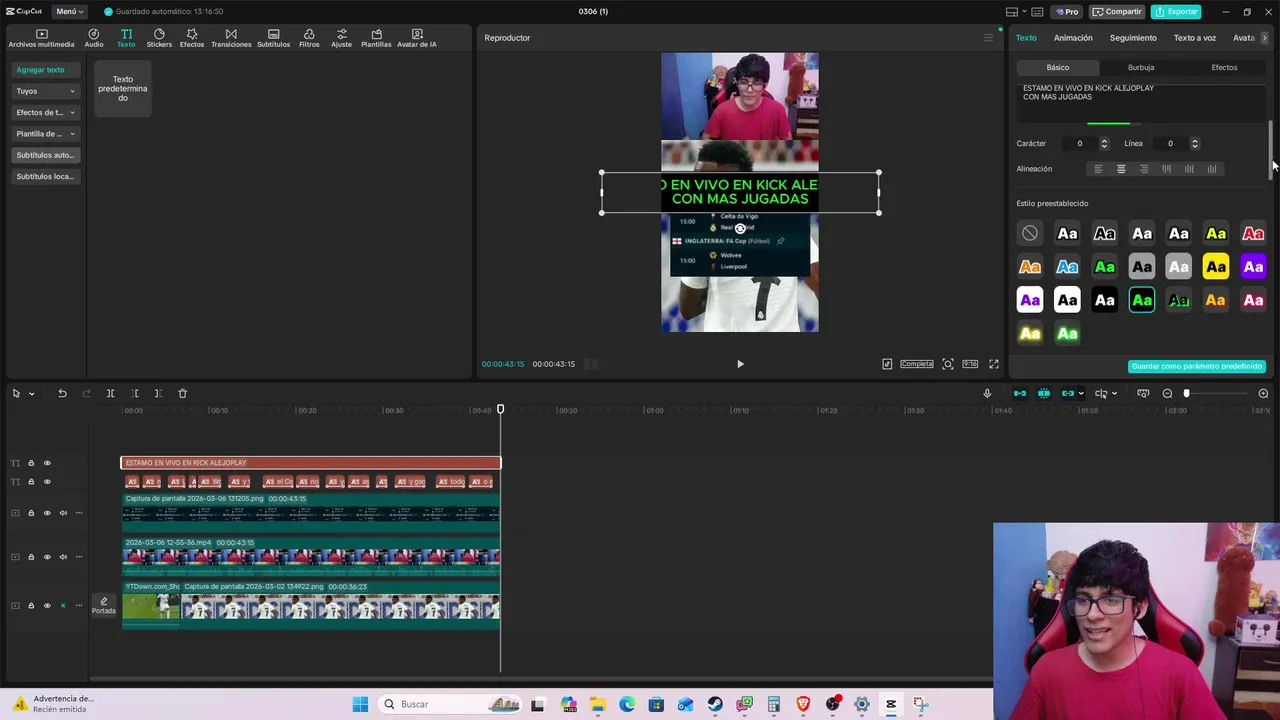Lock the top text track

tap(31, 463)
